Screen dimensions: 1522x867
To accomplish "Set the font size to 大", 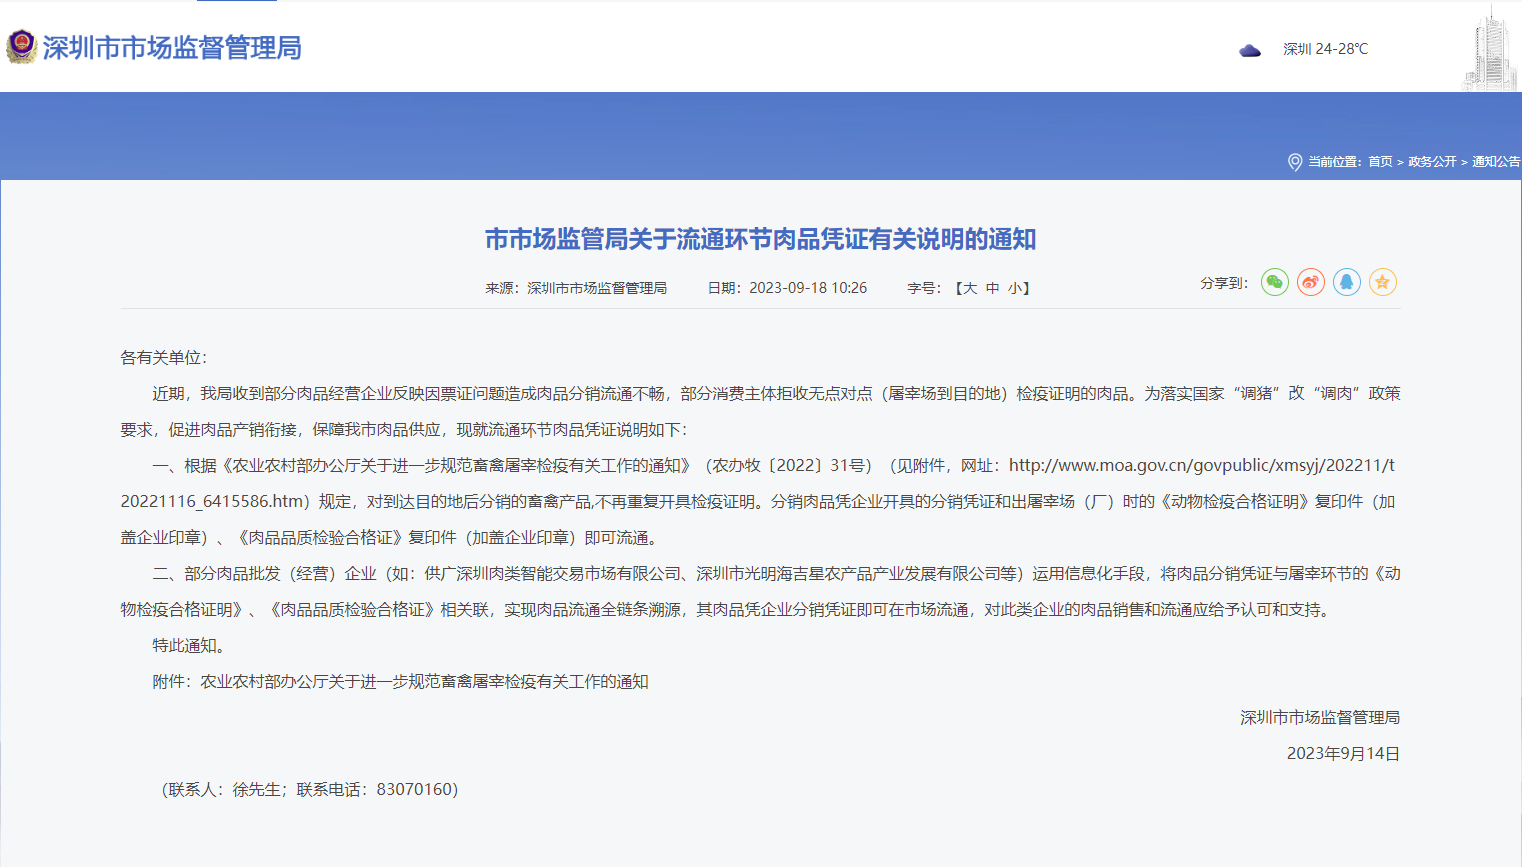I will click(x=970, y=288).
